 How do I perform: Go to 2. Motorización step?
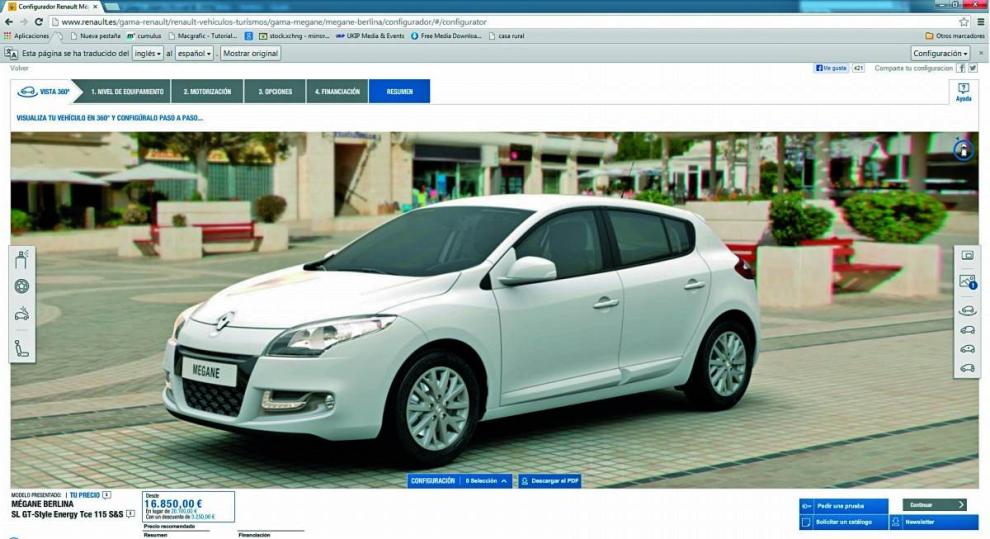point(207,92)
